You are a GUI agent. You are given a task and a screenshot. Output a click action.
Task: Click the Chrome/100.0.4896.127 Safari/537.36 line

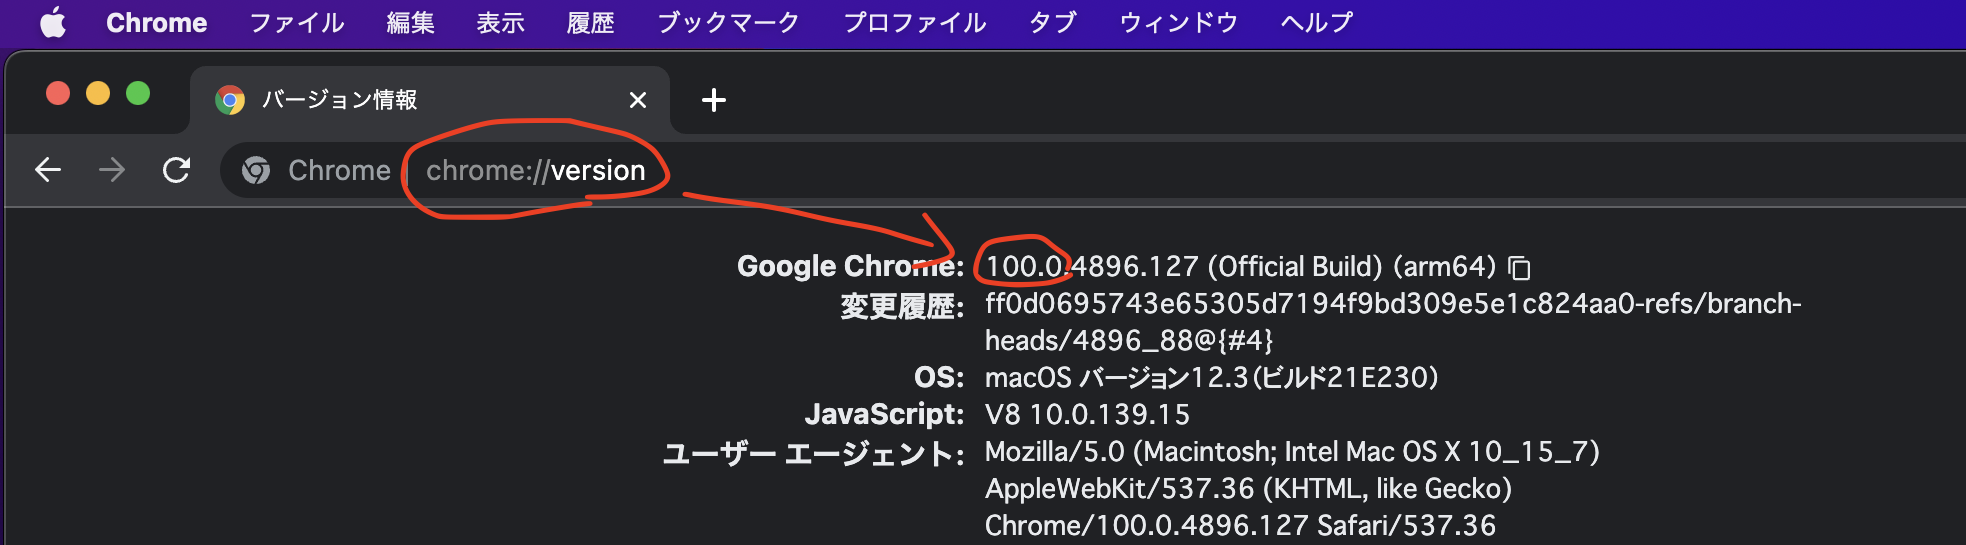pos(1240,526)
